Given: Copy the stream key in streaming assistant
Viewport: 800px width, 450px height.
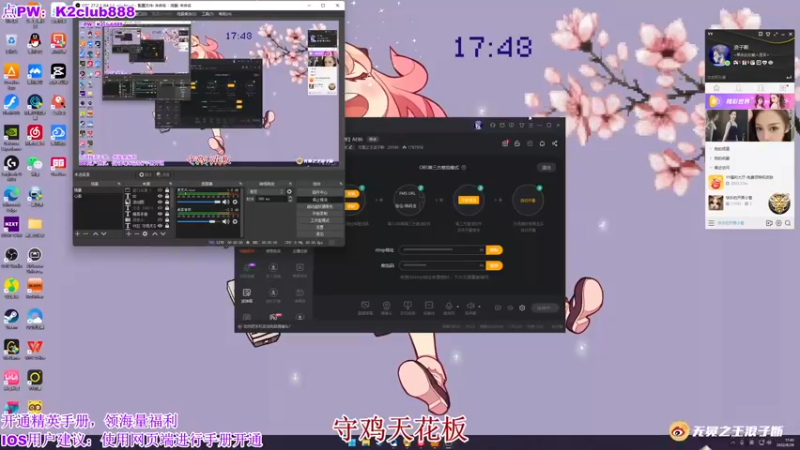Looking at the screenshot, I should (x=494, y=266).
